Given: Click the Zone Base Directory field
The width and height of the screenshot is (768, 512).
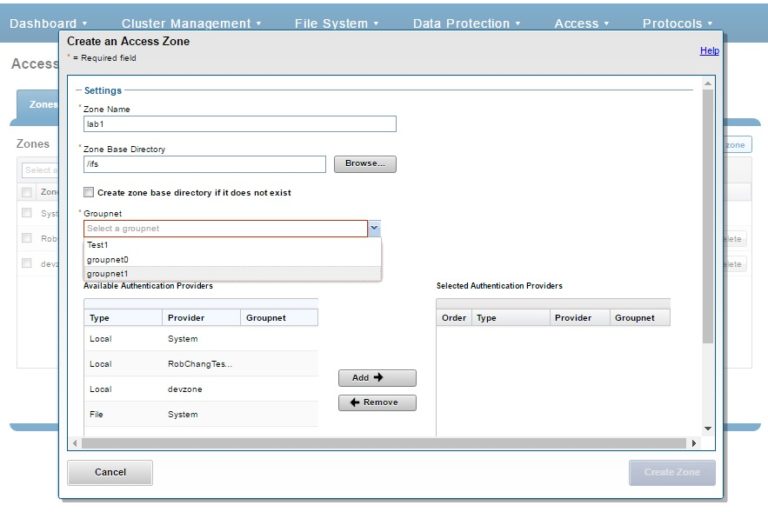Looking at the screenshot, I should point(205,164).
